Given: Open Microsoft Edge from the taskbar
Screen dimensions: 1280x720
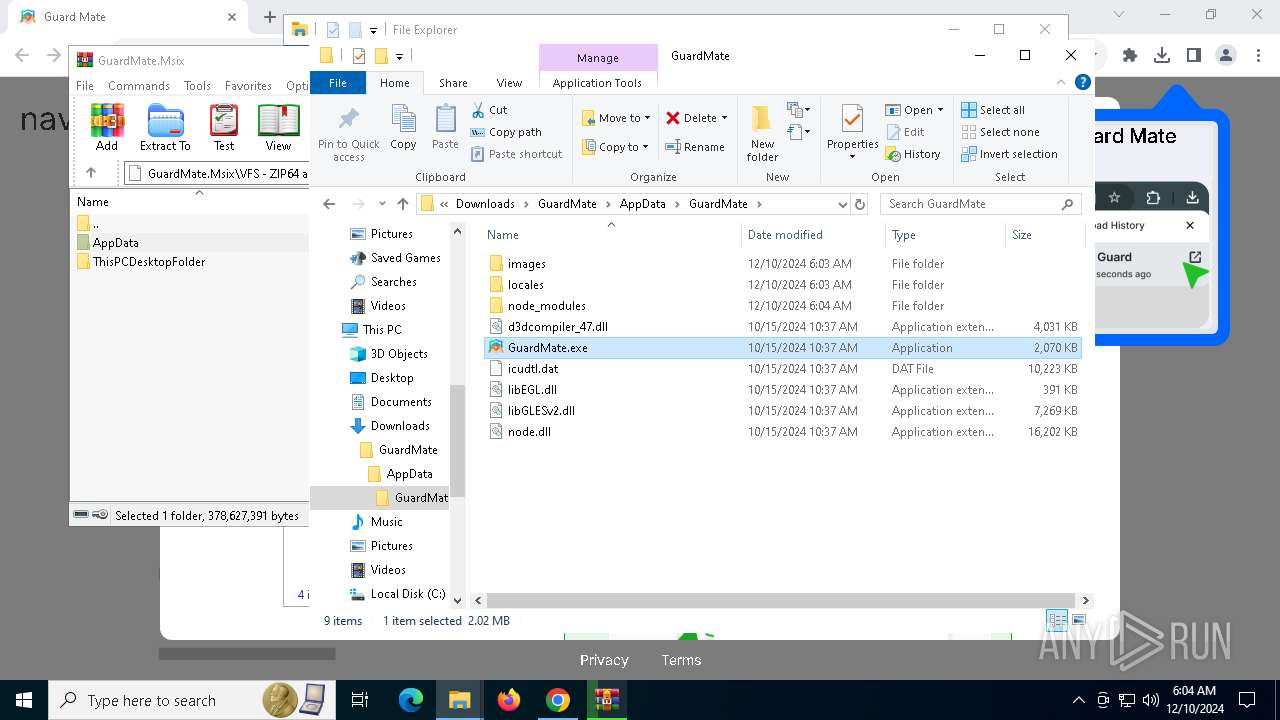Looking at the screenshot, I should pos(411,700).
